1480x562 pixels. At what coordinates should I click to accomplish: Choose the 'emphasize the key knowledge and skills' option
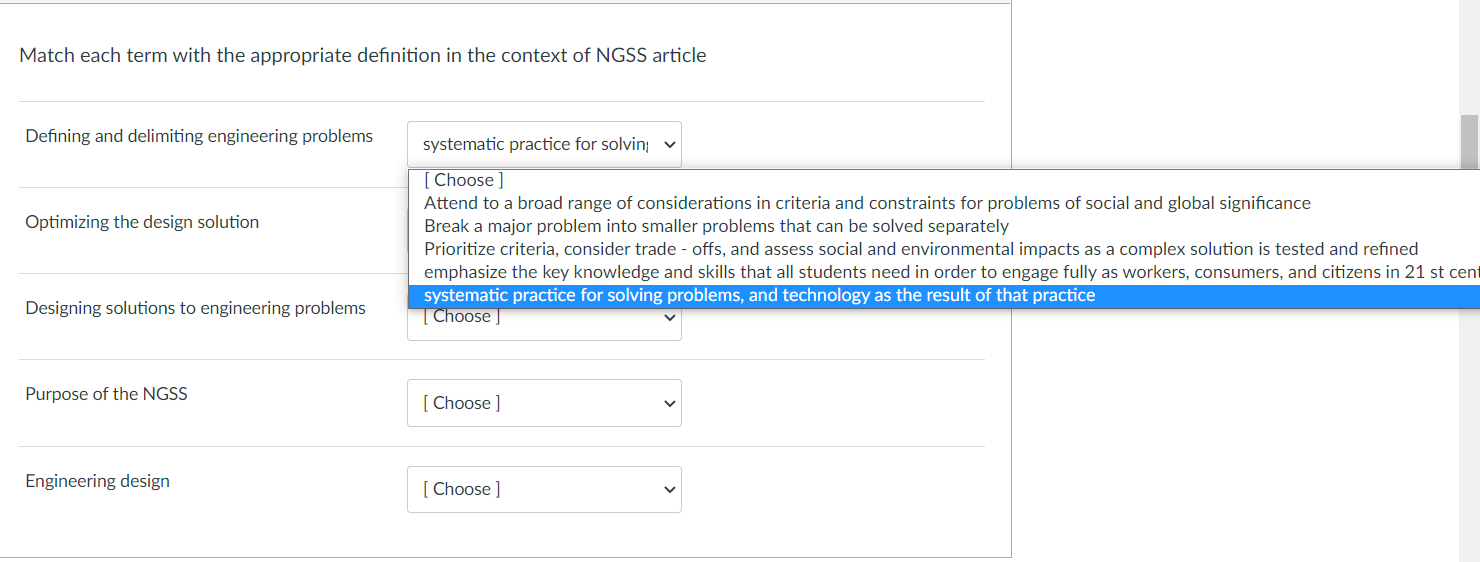(940, 272)
